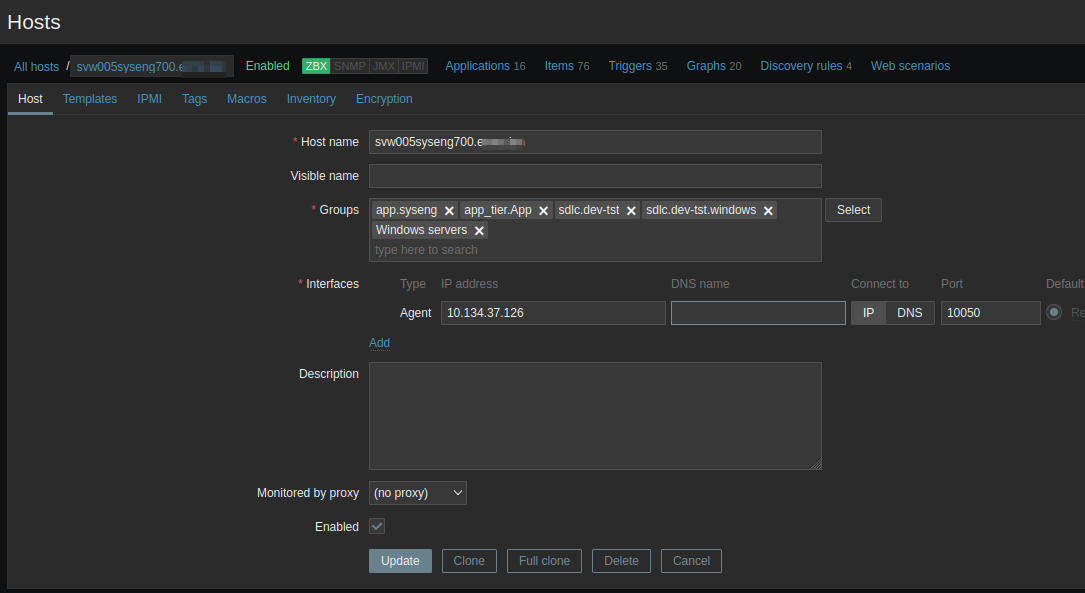Switch Connect to option to DNS

[x=909, y=313]
